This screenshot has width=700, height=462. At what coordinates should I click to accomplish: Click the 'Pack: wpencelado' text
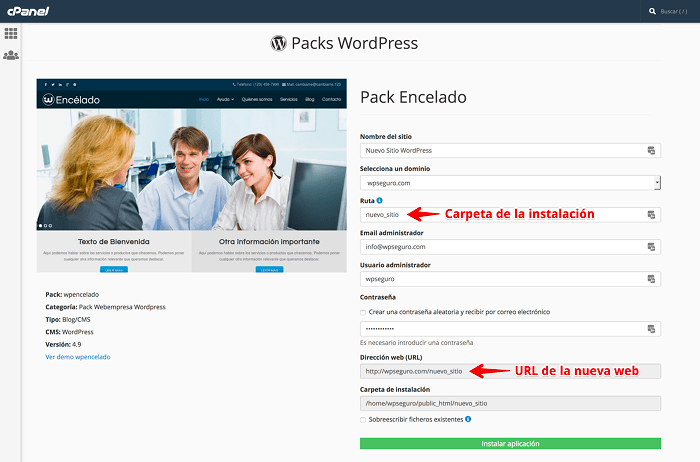[72, 294]
